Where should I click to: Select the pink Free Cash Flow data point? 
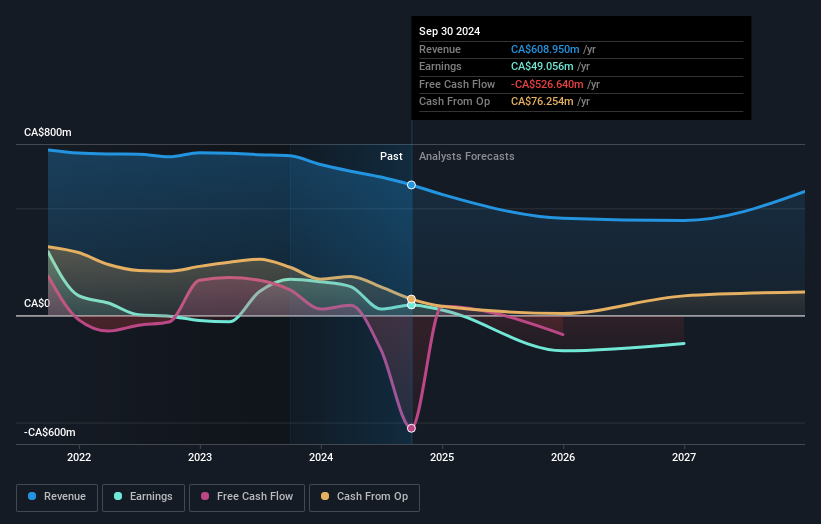point(412,428)
